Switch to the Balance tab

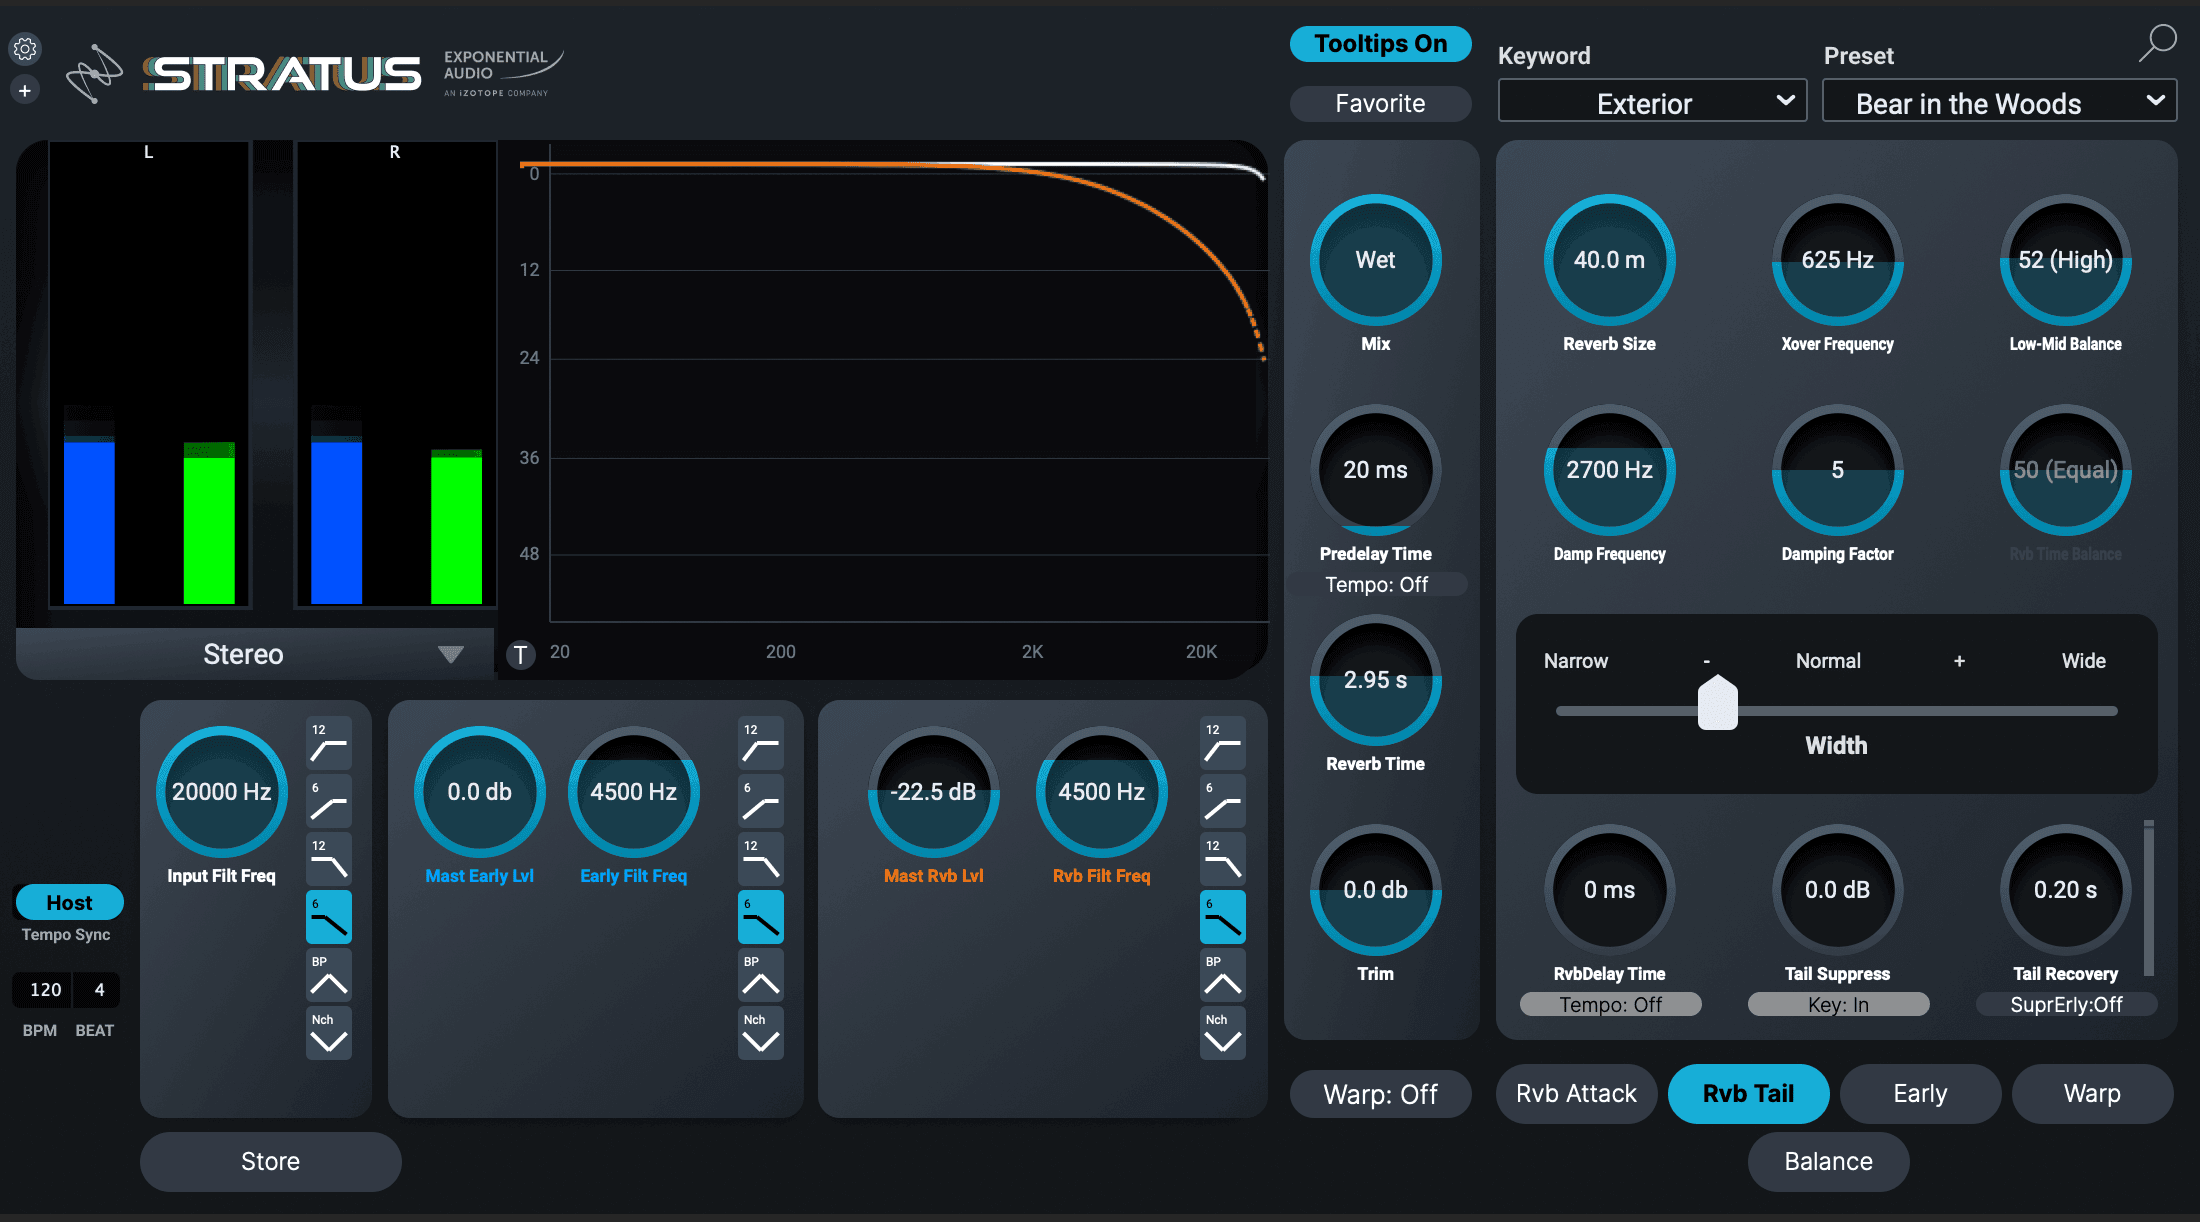[1828, 1161]
